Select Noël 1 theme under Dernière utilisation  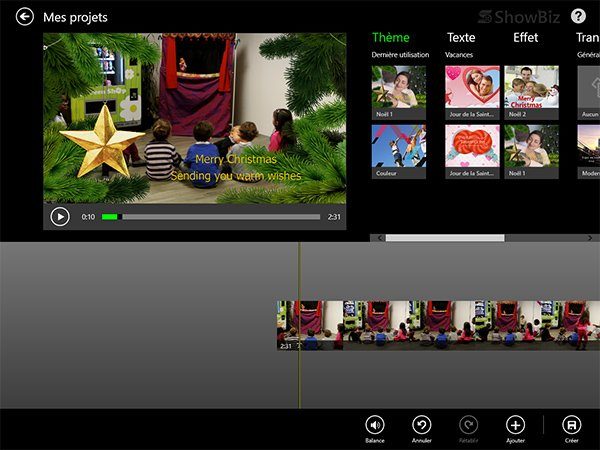(x=399, y=93)
